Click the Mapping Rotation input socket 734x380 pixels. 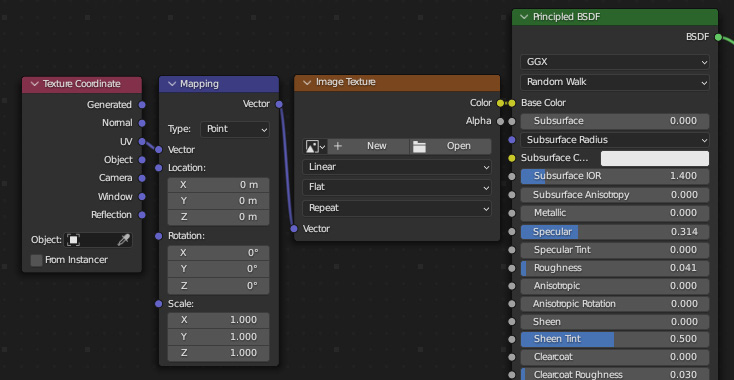click(x=159, y=236)
